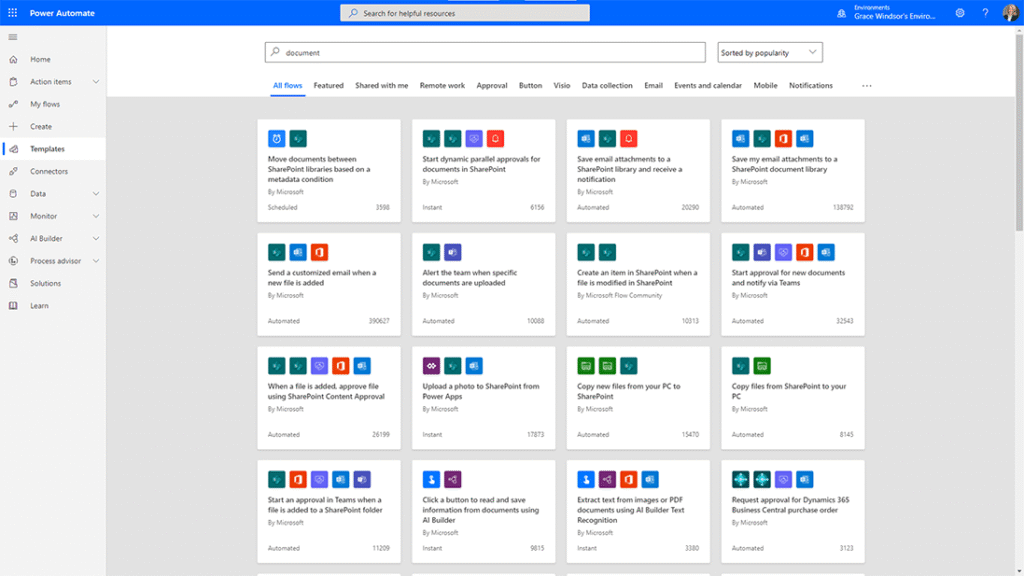Collapse the left navigation hamburger menu
Viewport: 1024px width, 576px height.
coord(13,37)
